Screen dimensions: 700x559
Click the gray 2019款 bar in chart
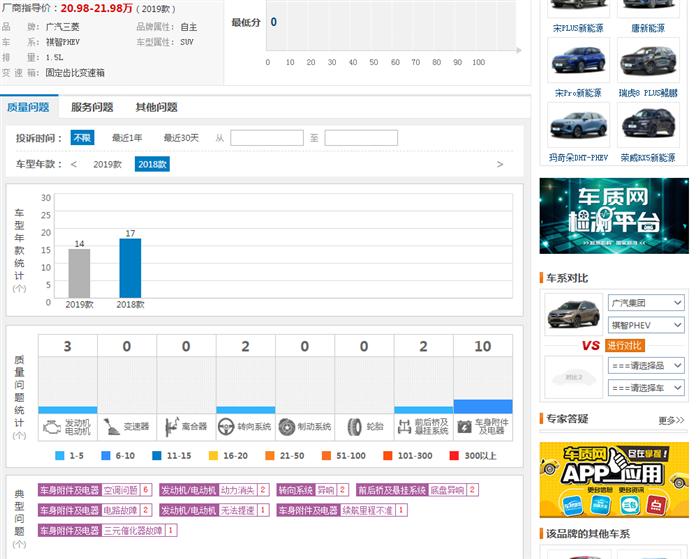79,273
